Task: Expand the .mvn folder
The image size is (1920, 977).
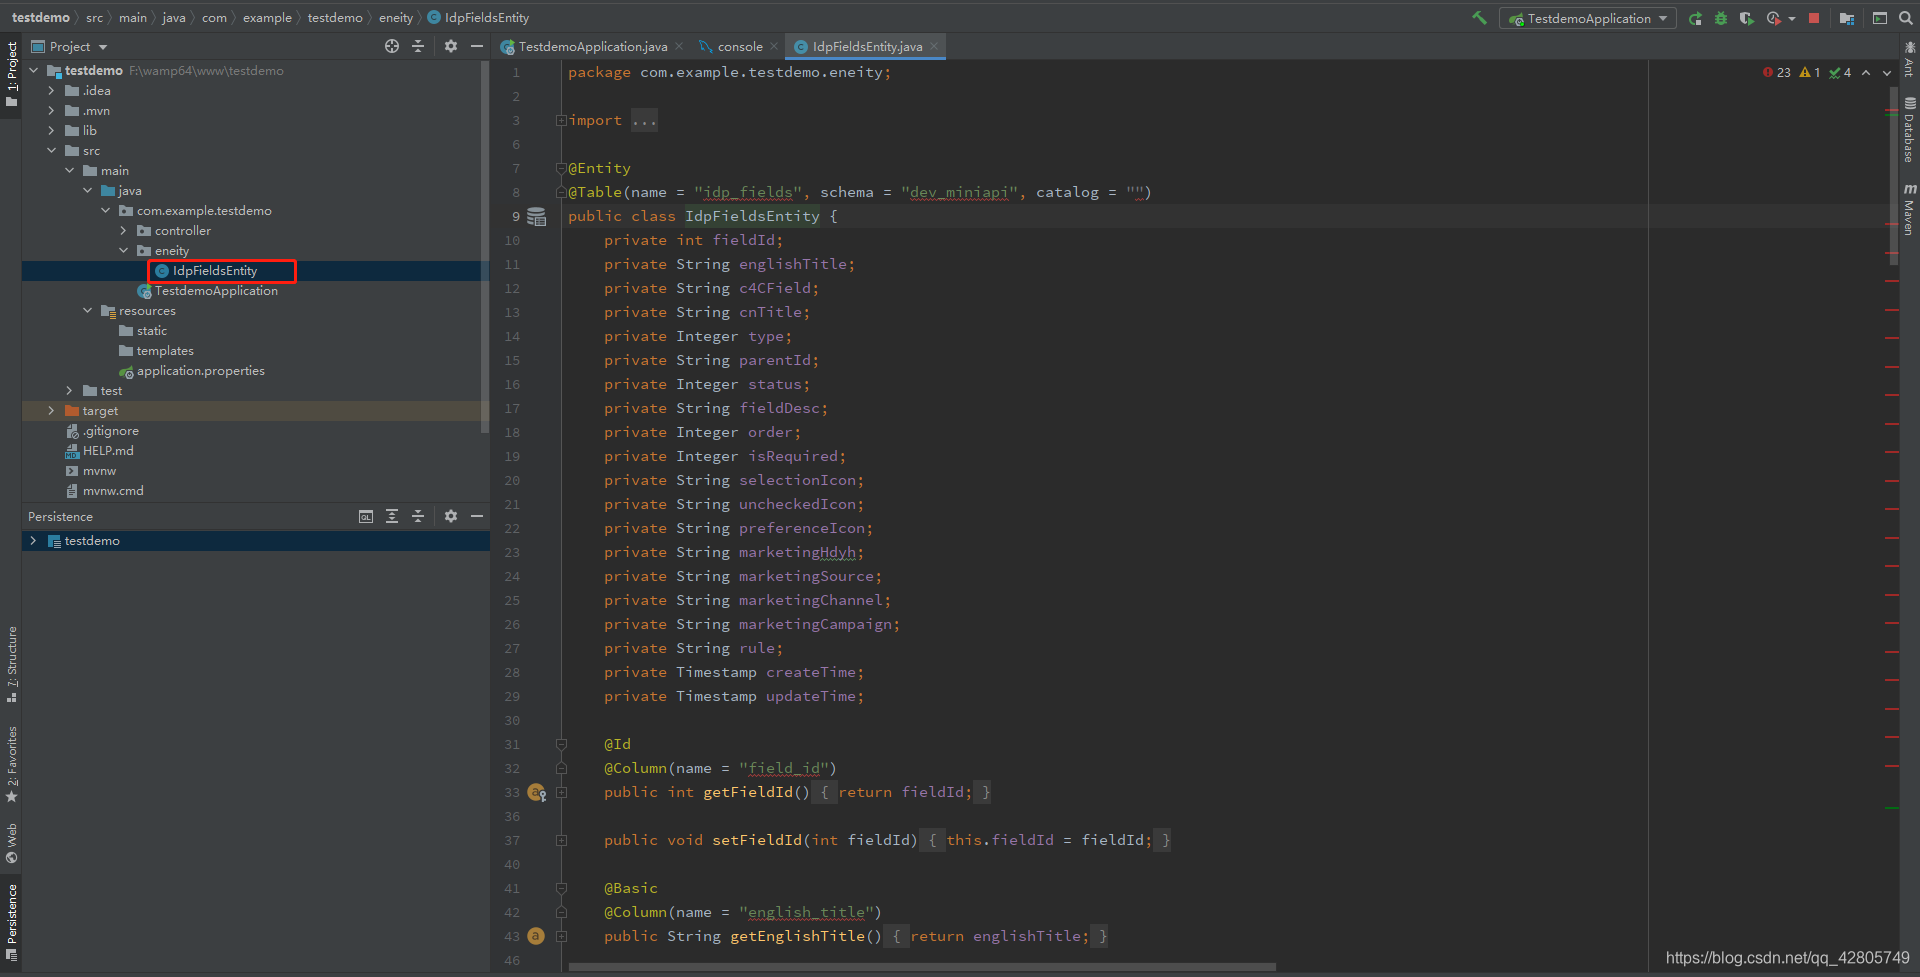Action: pos(51,110)
